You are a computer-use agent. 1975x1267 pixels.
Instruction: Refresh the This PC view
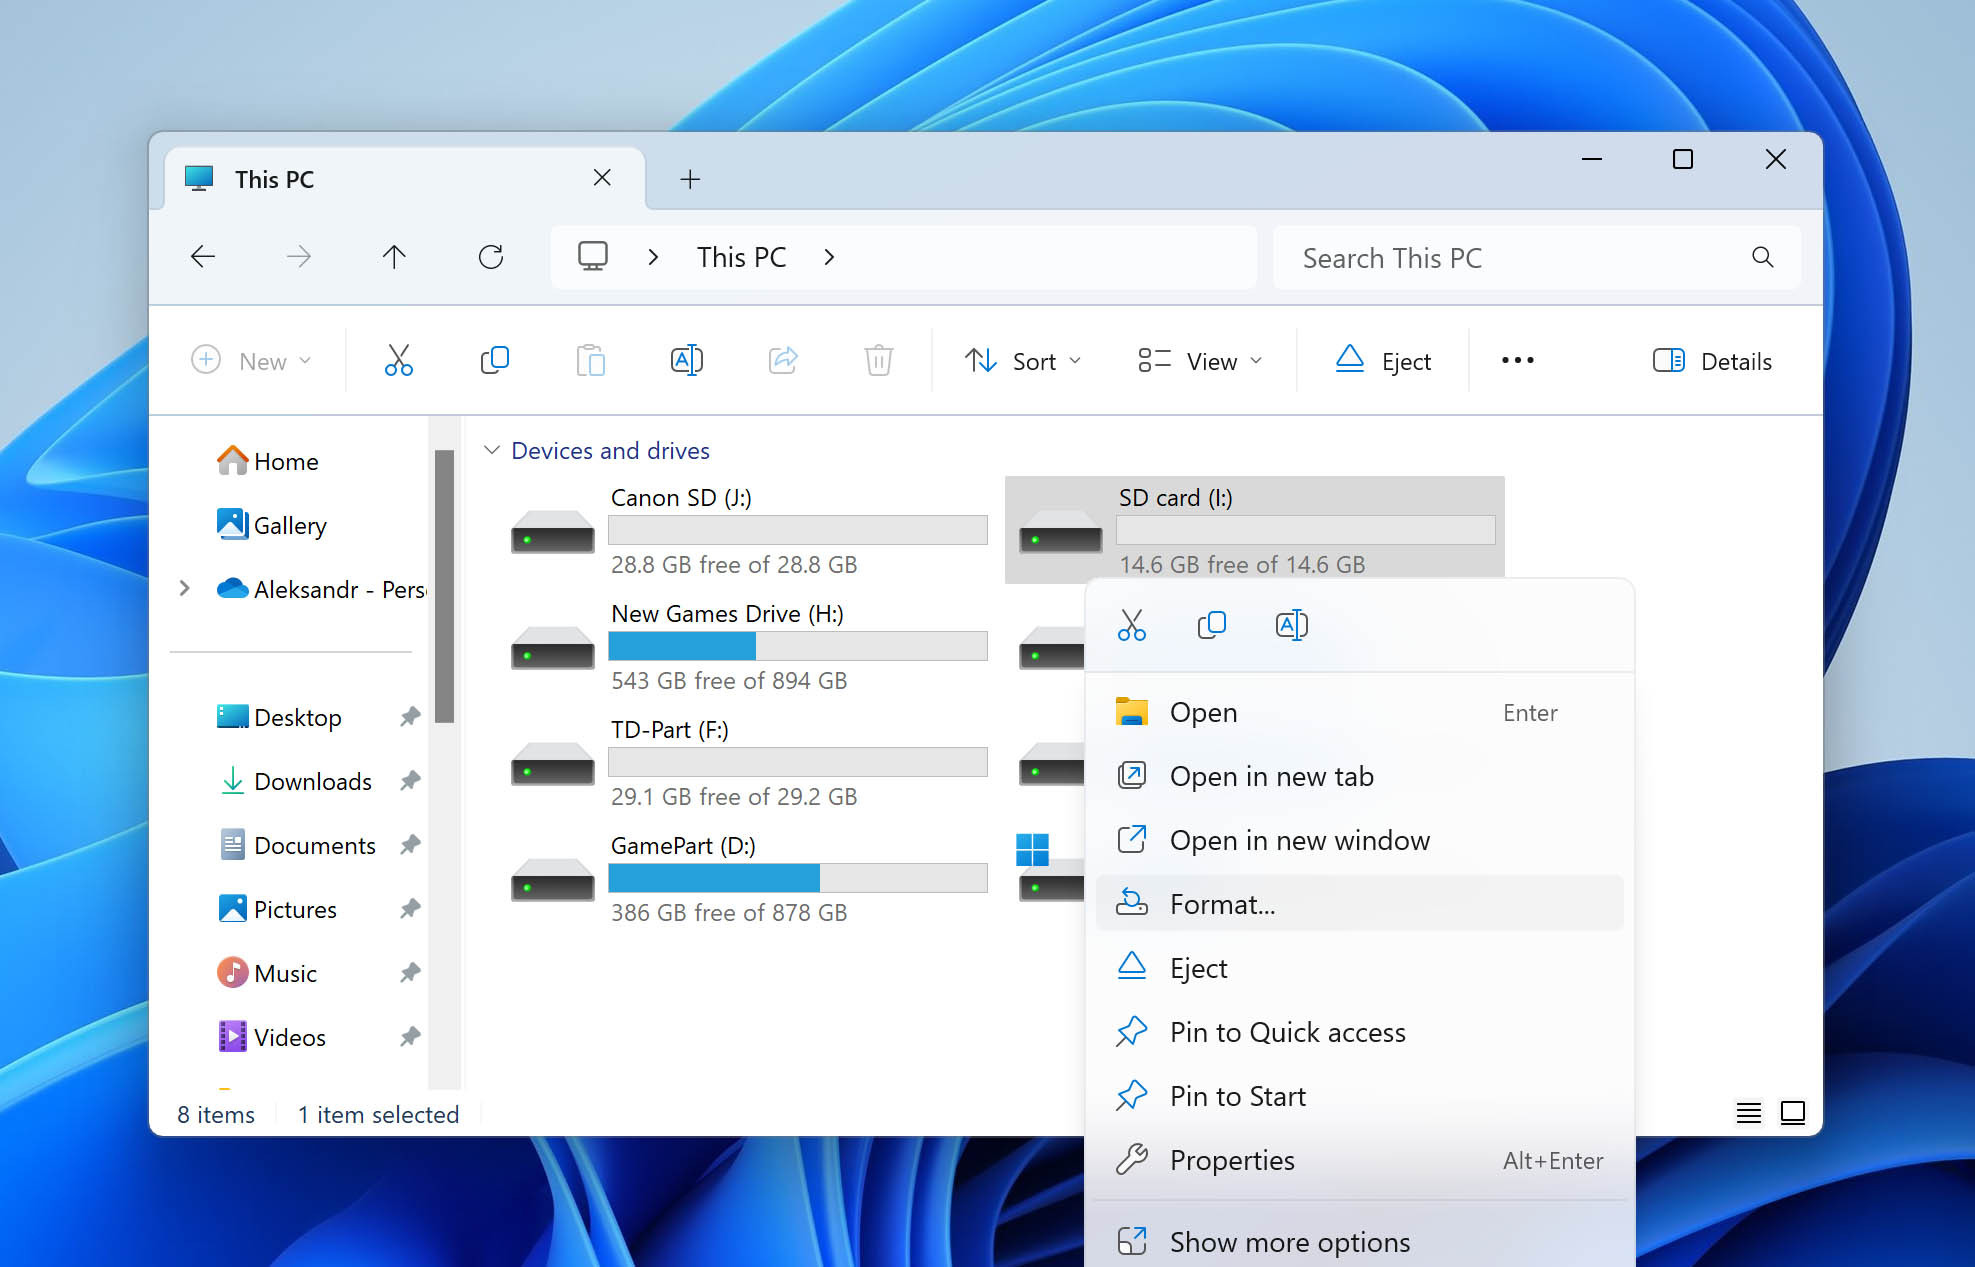490,257
